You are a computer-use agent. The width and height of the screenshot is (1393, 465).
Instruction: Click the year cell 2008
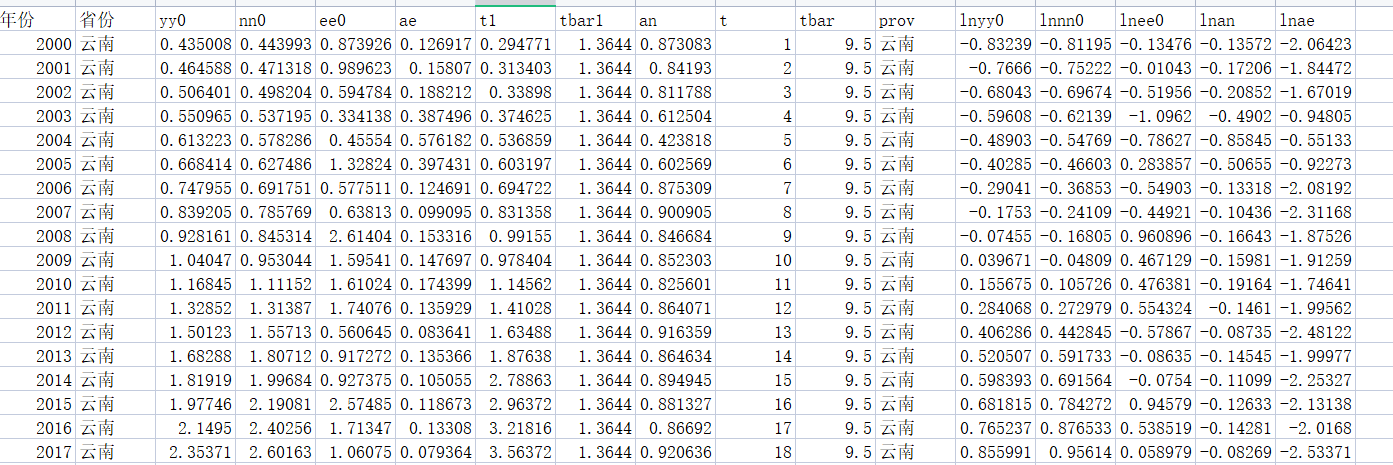click(38, 236)
